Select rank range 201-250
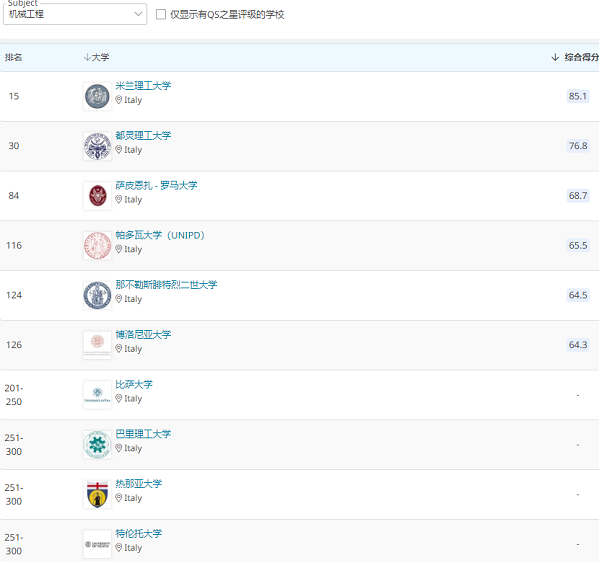Viewport: 599px width, 562px height. tap(14, 395)
